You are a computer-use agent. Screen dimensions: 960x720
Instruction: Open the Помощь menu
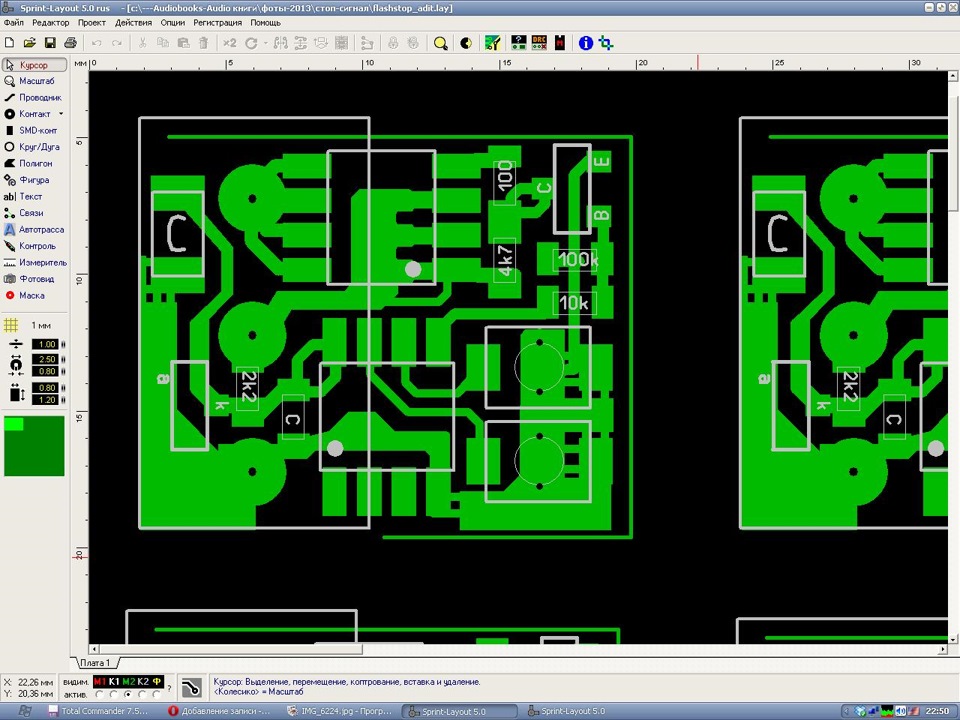pyautogui.click(x=265, y=23)
